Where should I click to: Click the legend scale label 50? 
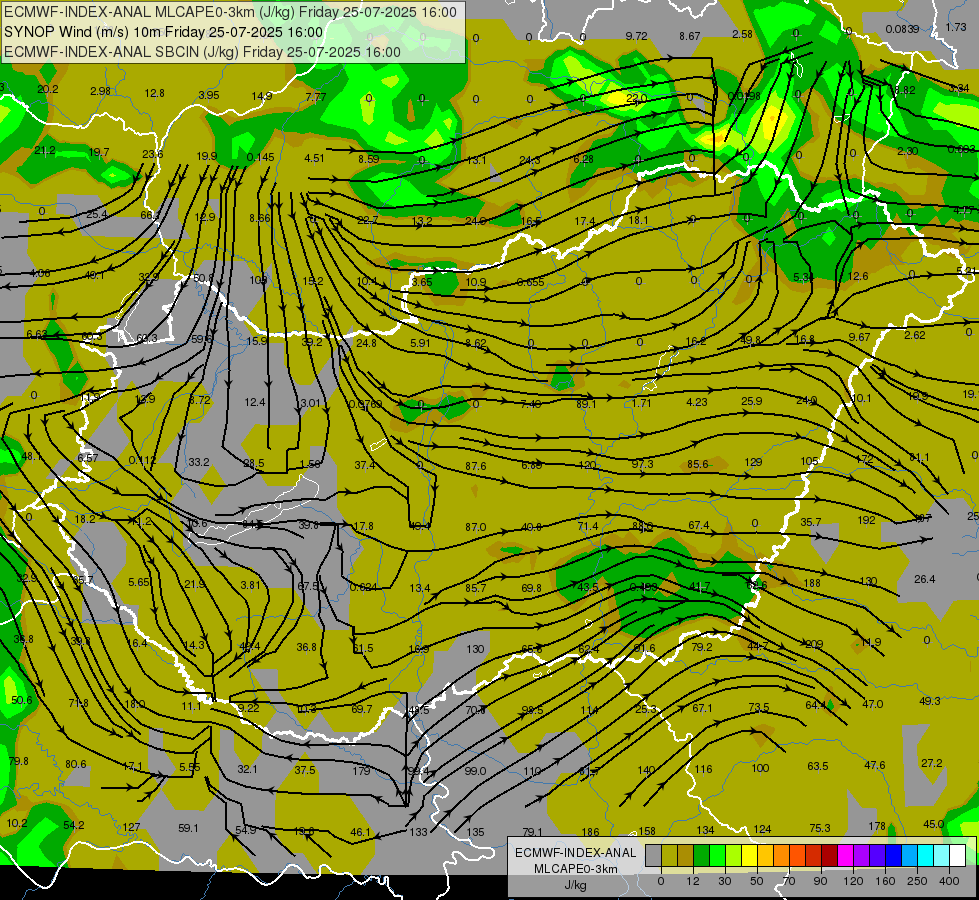click(x=757, y=881)
